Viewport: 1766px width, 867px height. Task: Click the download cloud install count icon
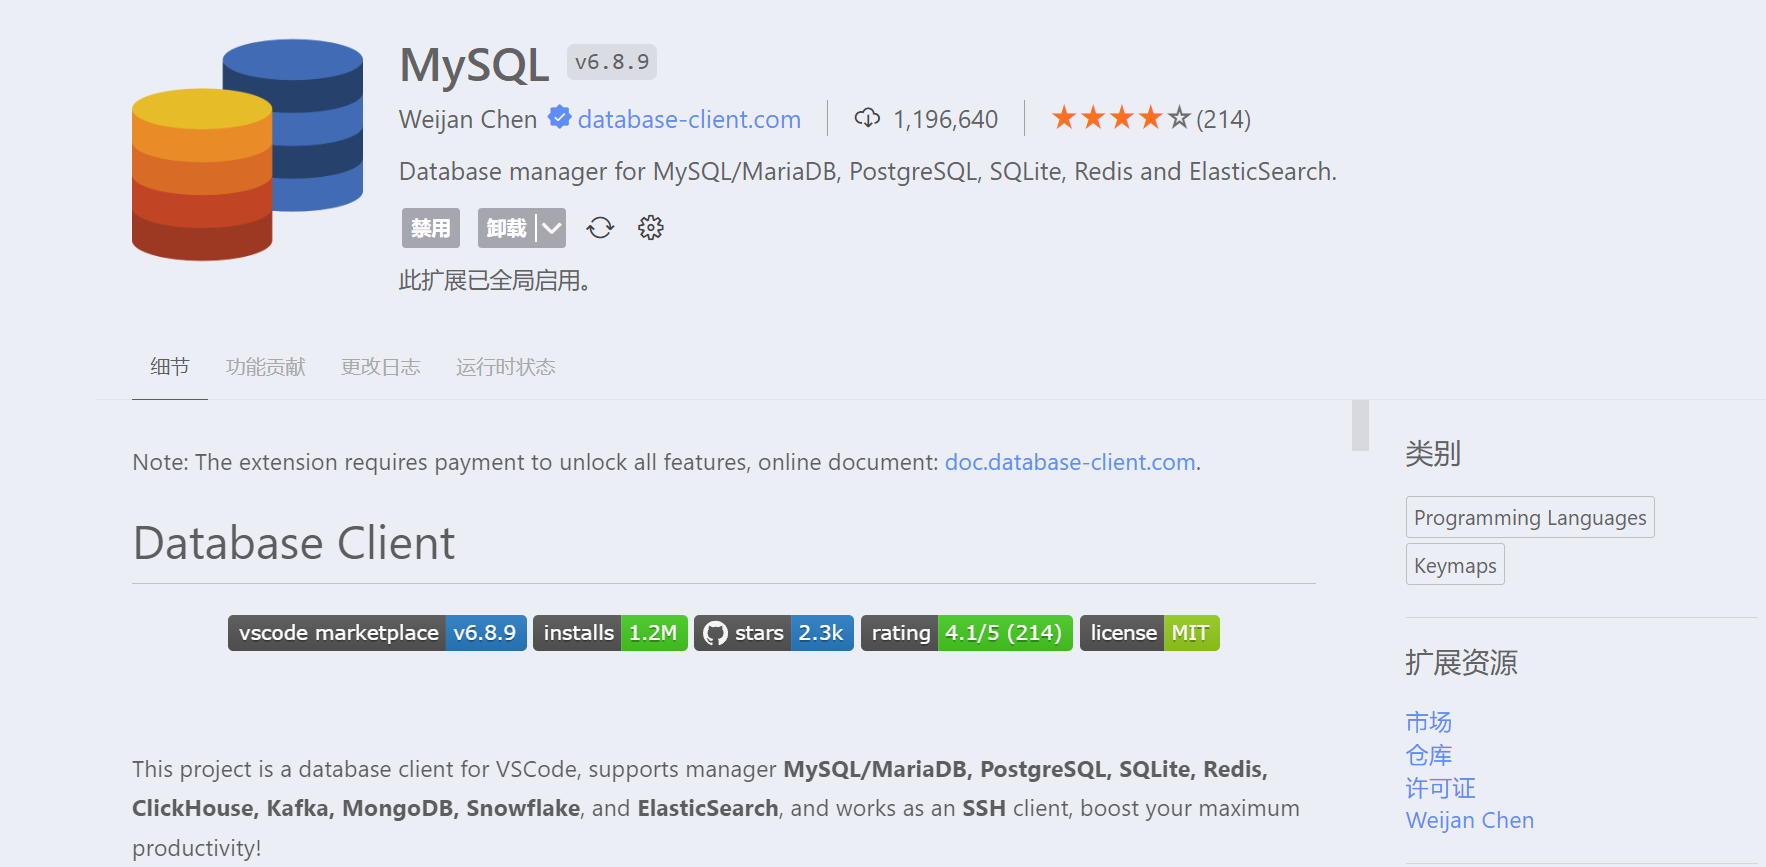(867, 118)
